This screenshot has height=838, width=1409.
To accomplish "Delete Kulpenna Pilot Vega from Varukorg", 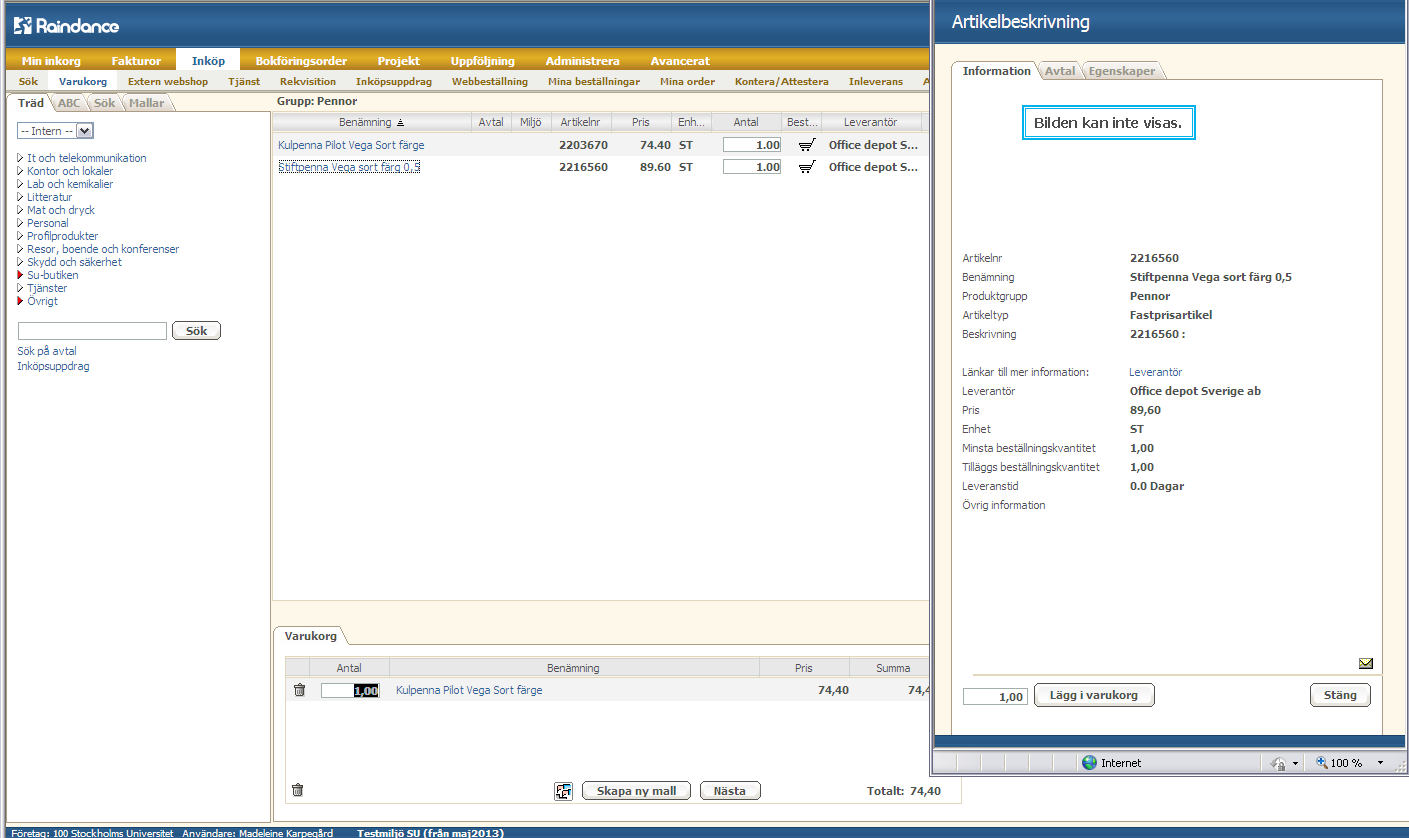I will (299, 690).
